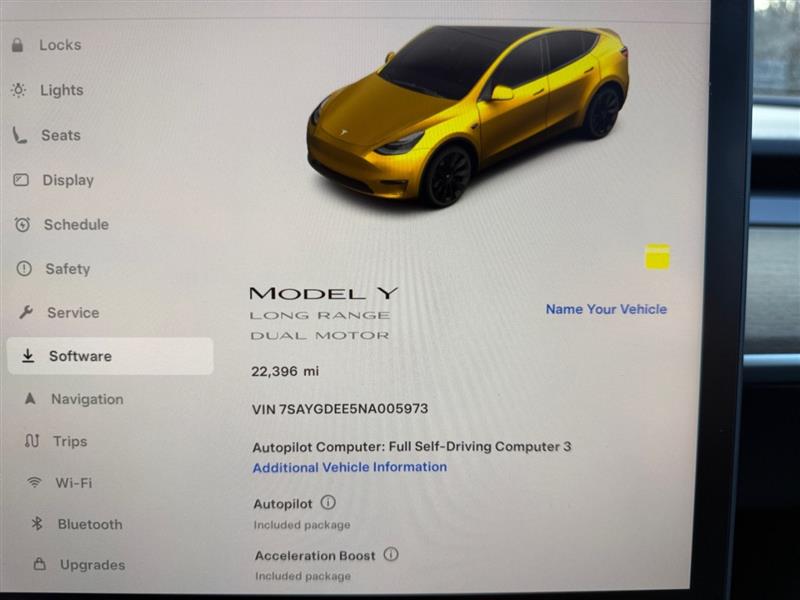This screenshot has width=800, height=600.
Task: Open Display screen icon
Action: click(x=21, y=180)
